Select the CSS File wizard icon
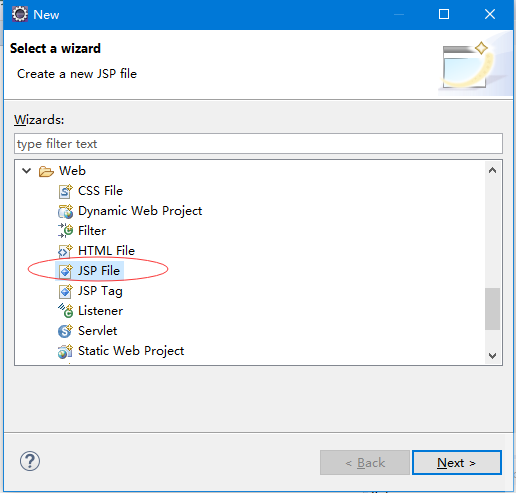 click(65, 191)
